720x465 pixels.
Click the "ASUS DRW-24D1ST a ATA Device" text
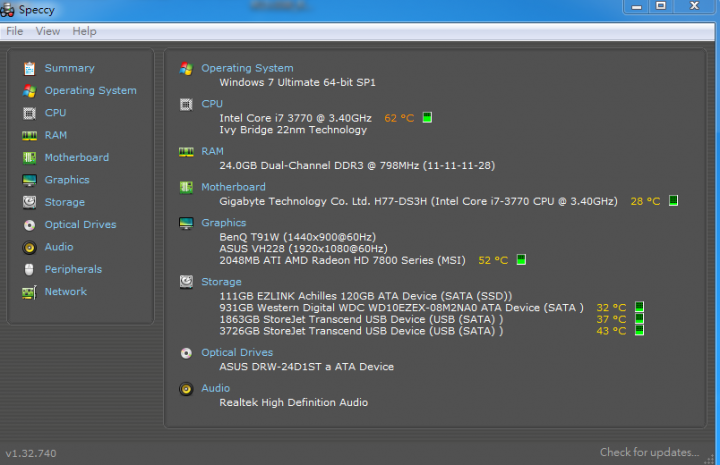[306, 367]
